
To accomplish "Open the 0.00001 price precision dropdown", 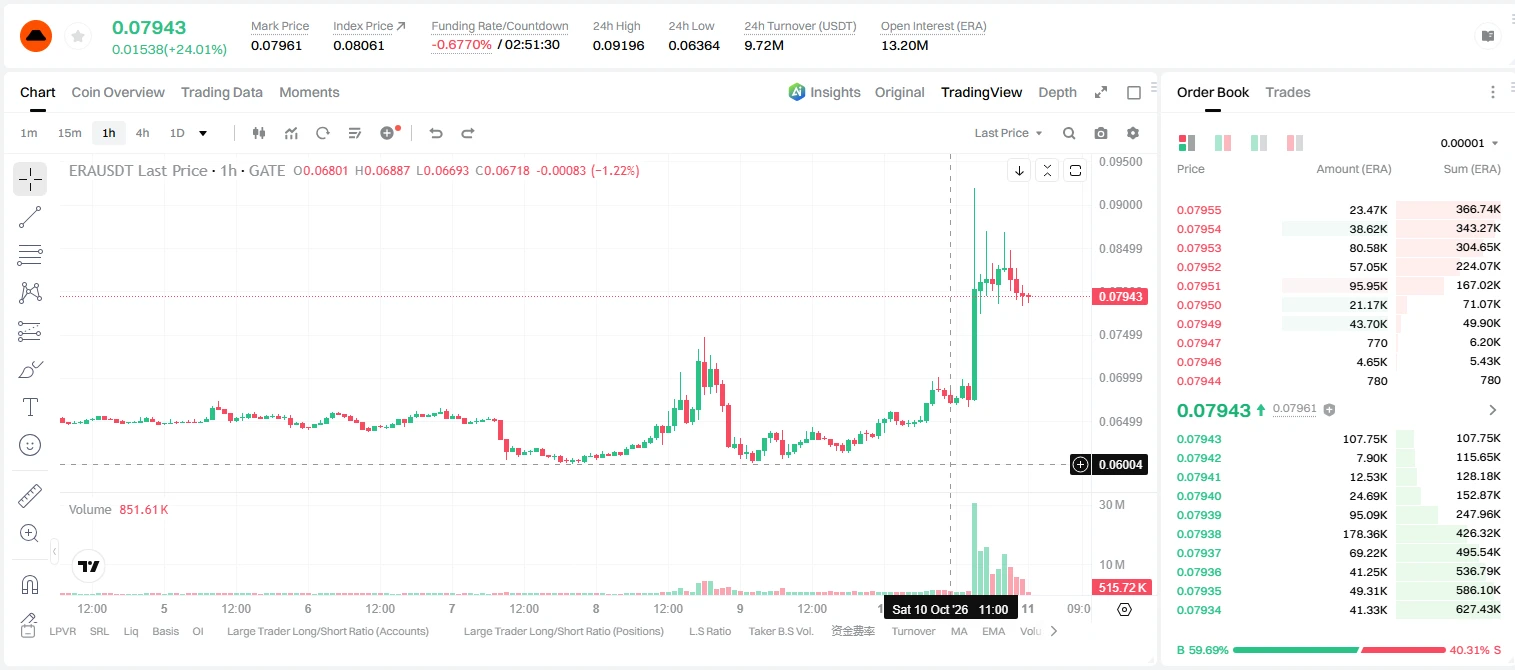I will pos(1469,143).
